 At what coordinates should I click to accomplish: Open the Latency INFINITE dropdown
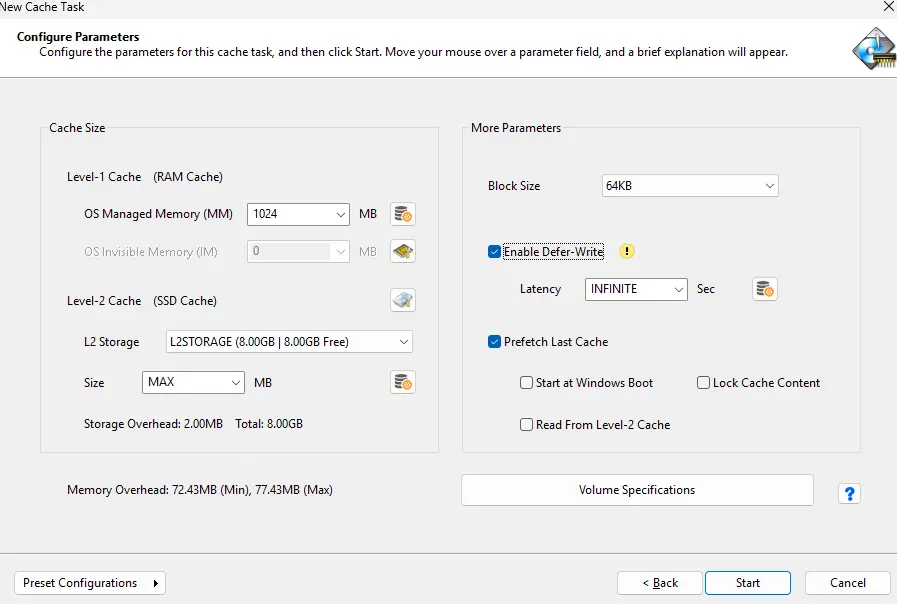(x=636, y=289)
